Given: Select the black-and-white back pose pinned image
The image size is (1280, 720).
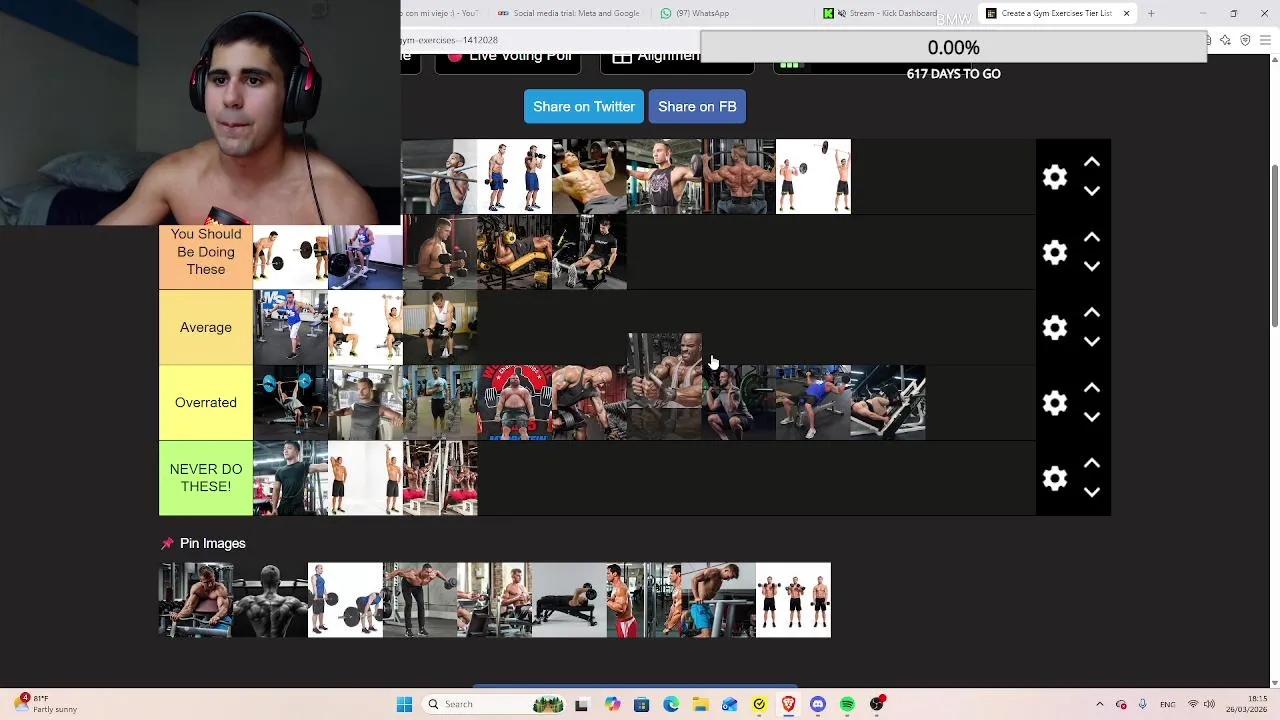Looking at the screenshot, I should point(270,600).
